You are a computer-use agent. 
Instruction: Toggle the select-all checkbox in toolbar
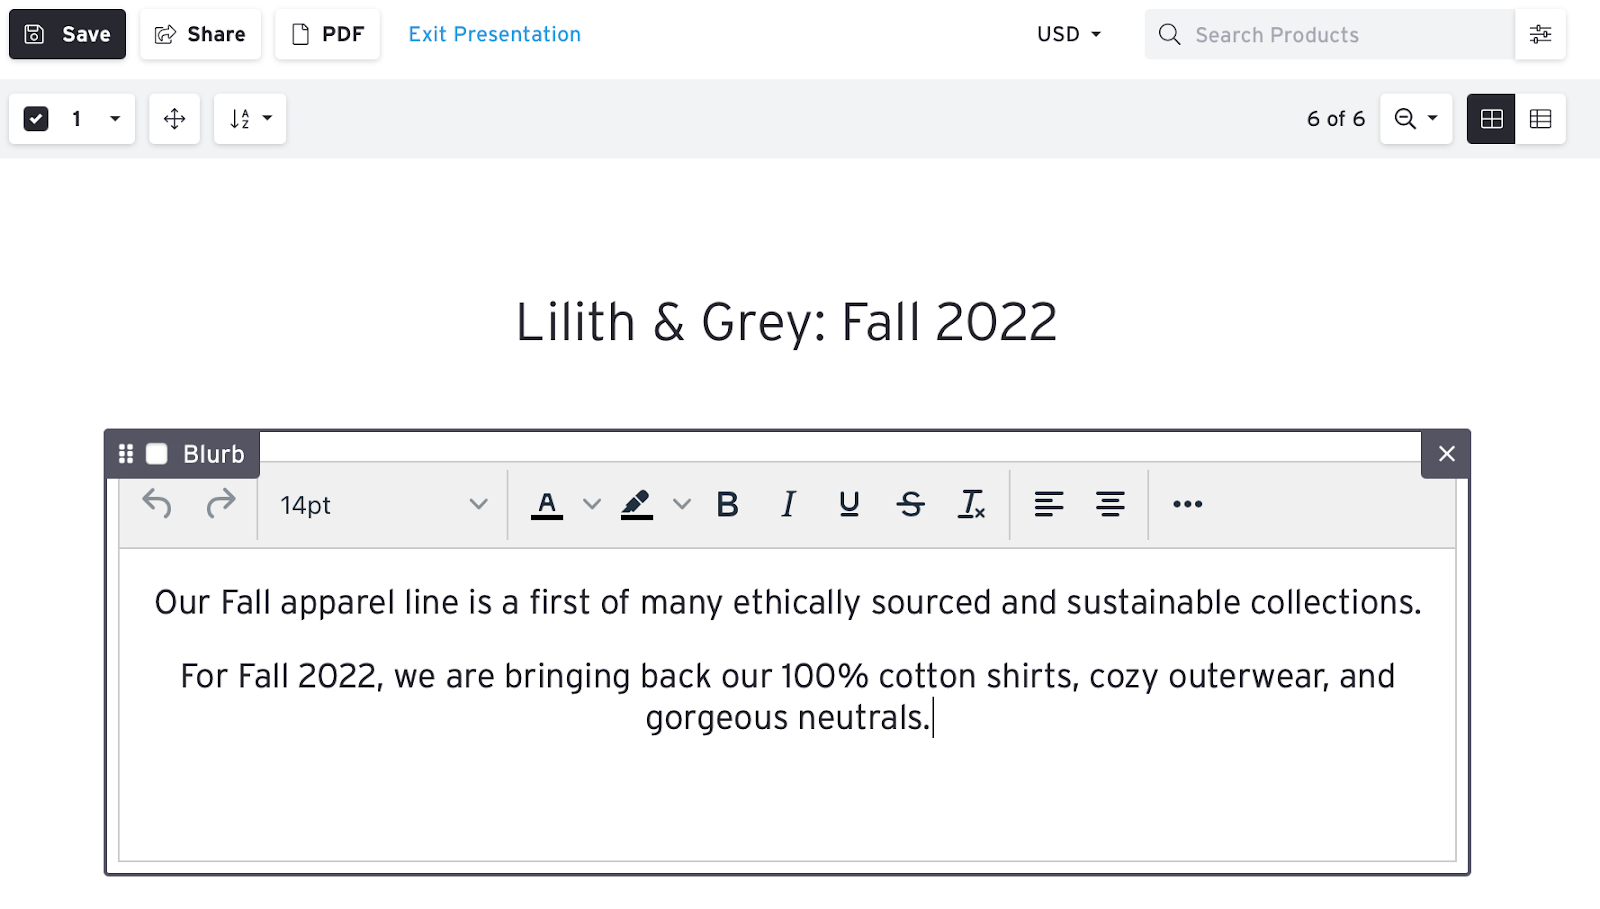tap(36, 119)
